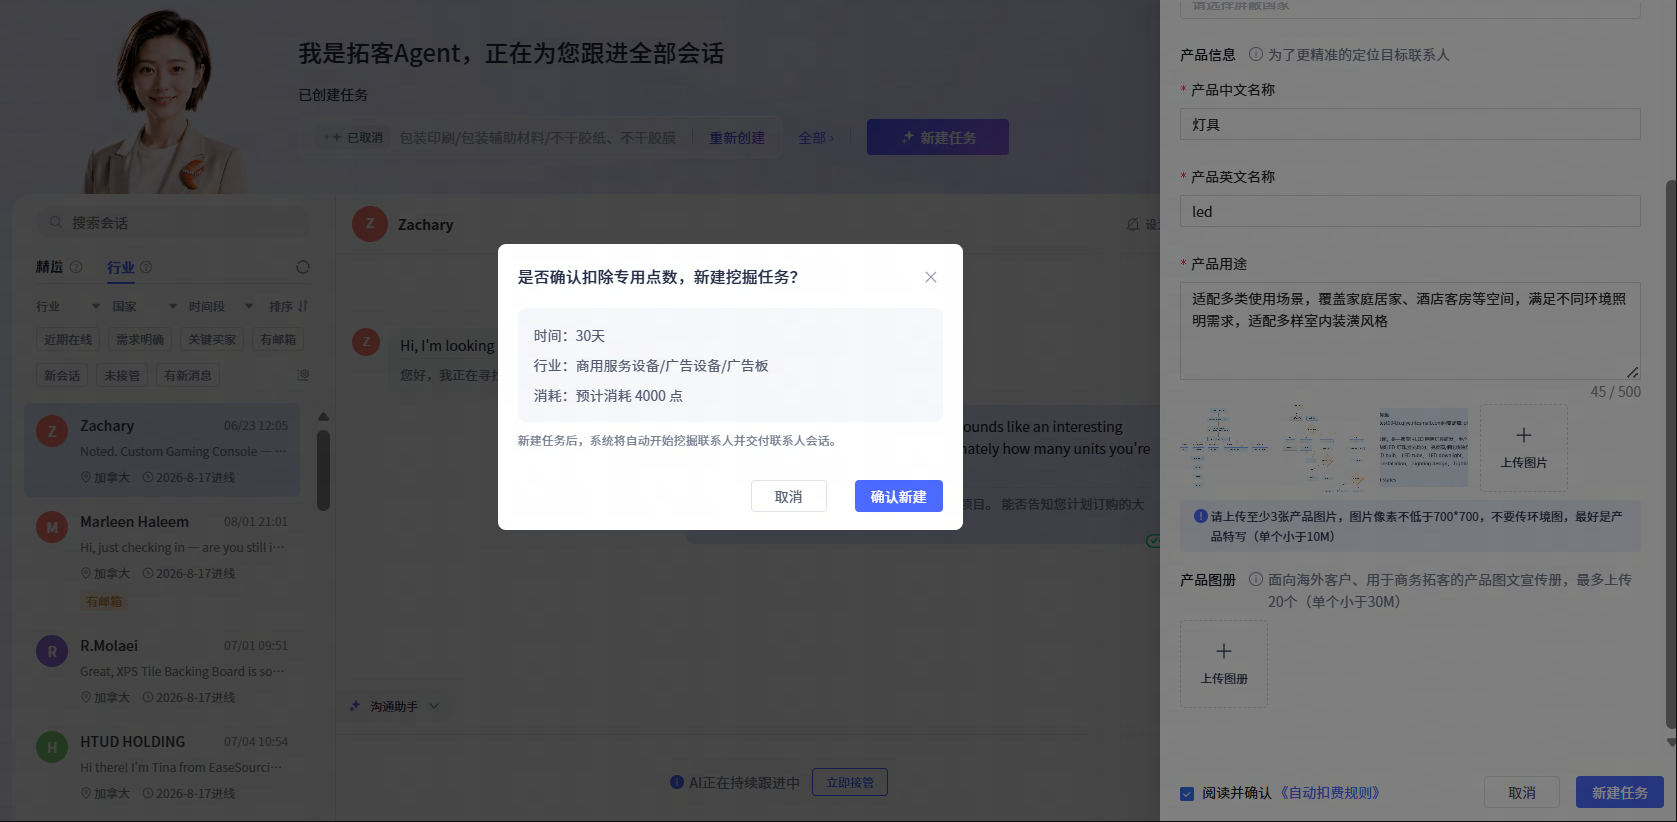This screenshot has width=1677, height=822.
Task: Toggle 阅读并确认 checkbox
Action: click(x=1187, y=794)
